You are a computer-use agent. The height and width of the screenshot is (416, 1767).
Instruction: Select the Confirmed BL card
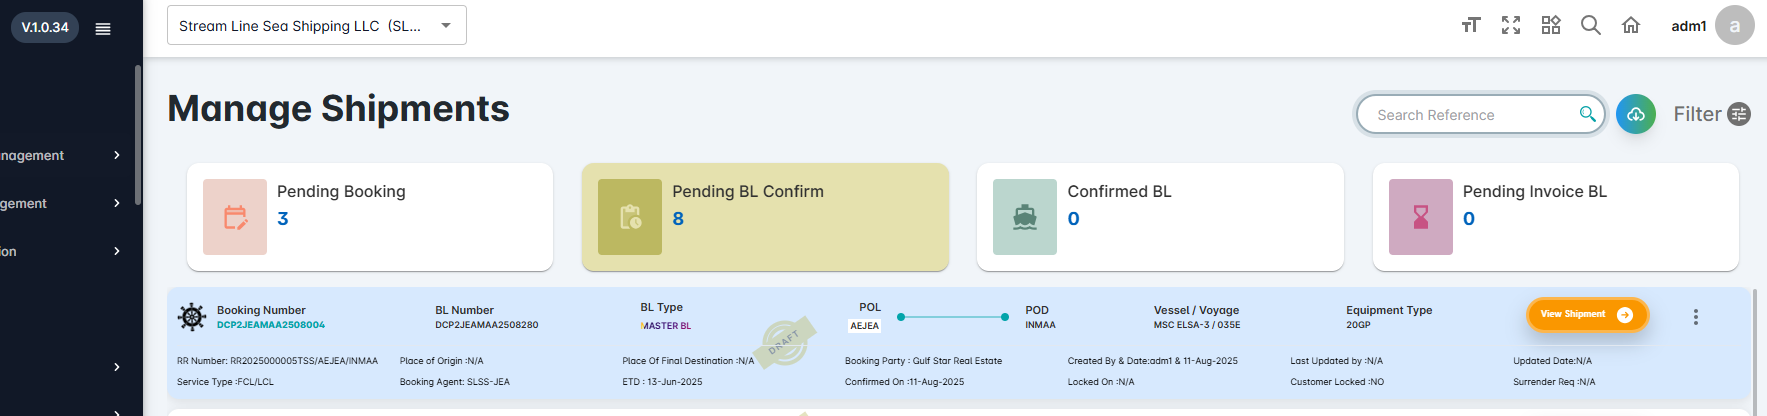click(1160, 217)
